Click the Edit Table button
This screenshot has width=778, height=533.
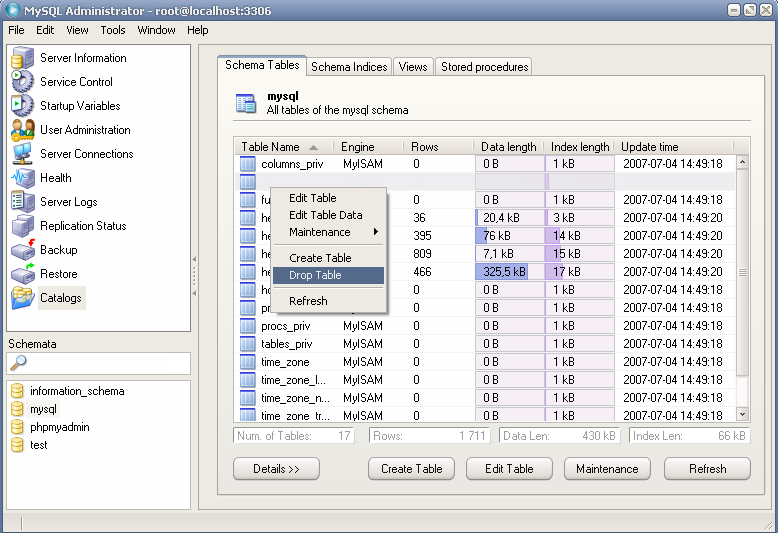(x=509, y=469)
